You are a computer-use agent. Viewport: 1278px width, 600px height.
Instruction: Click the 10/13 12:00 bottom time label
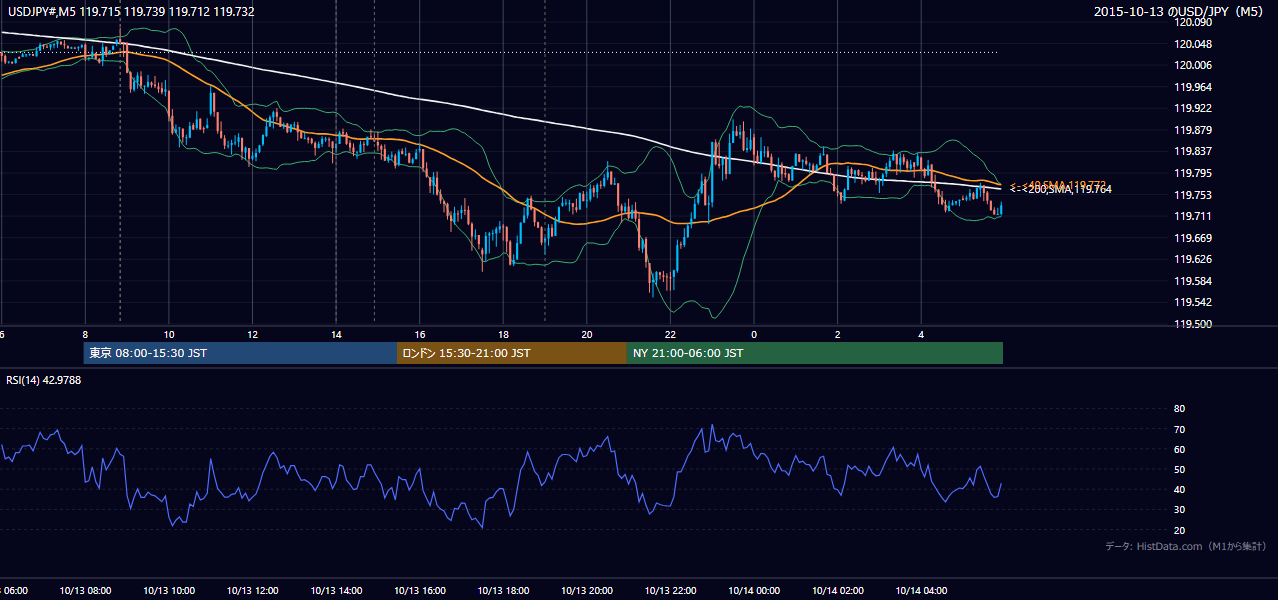point(252,591)
